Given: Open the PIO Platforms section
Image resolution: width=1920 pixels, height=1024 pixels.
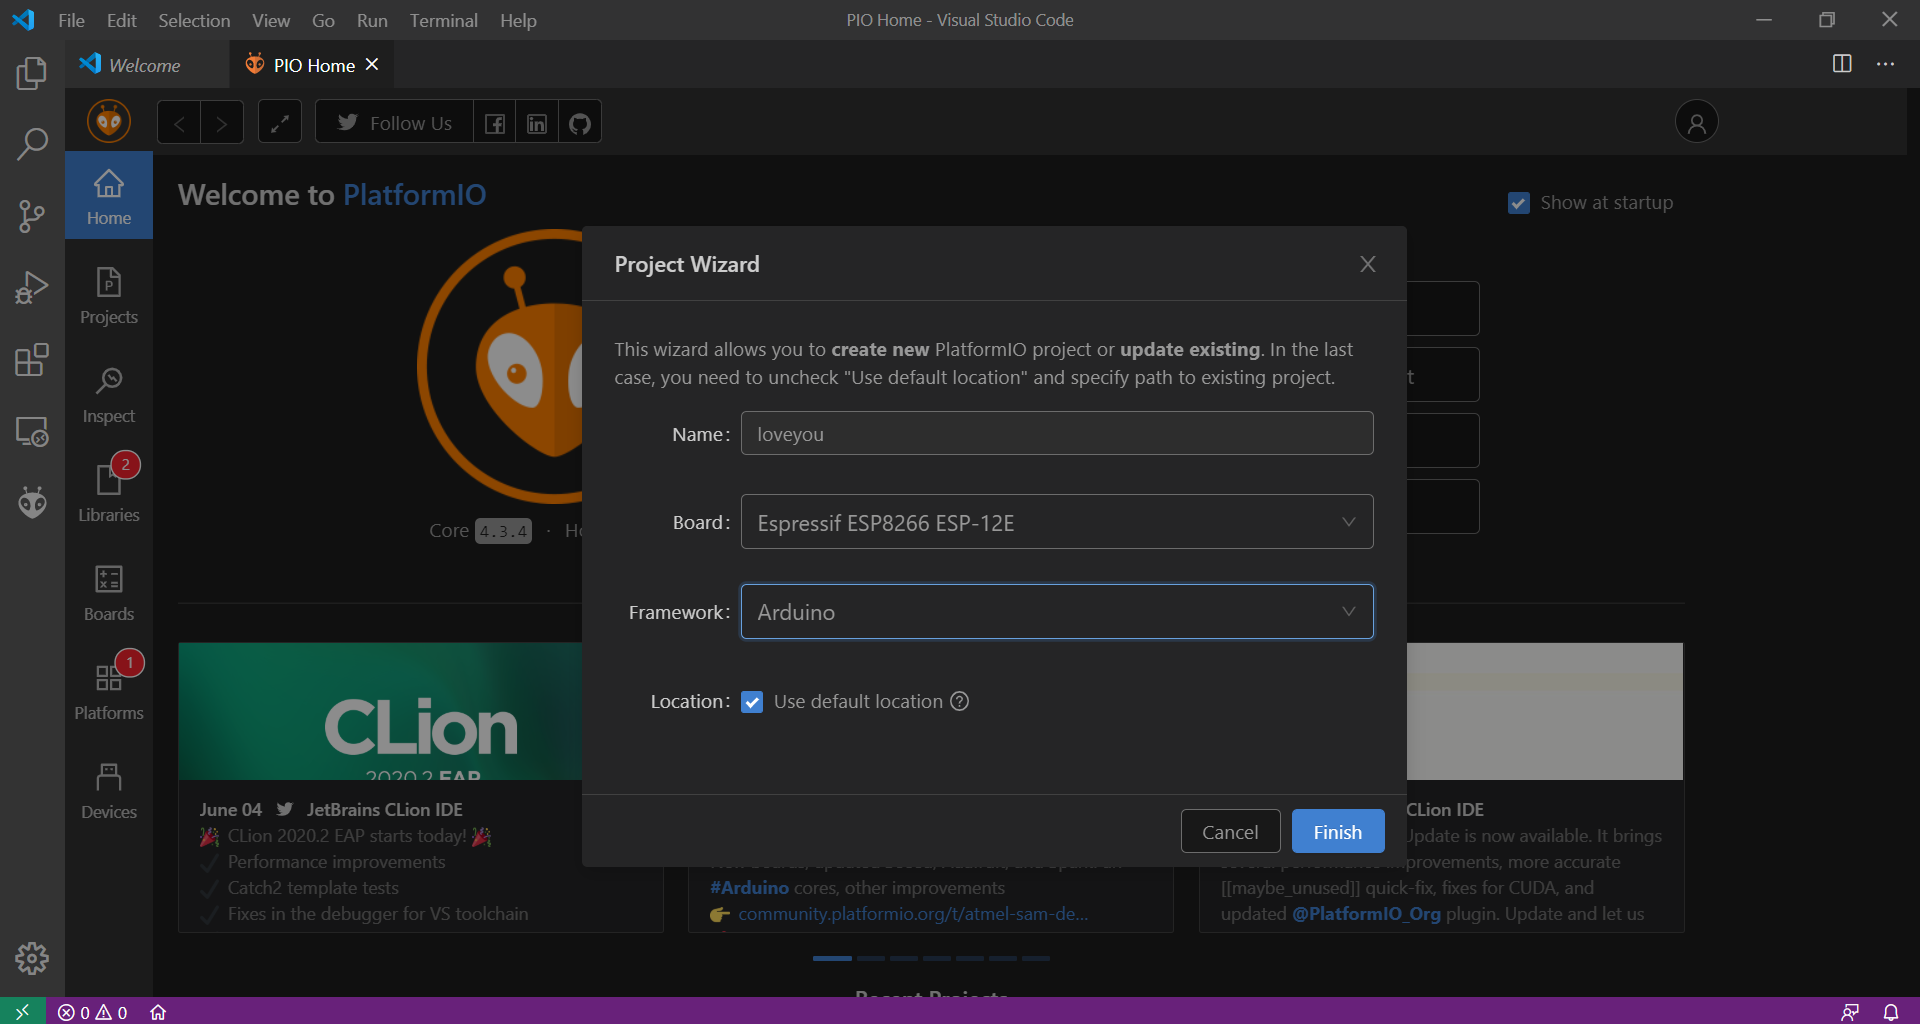Looking at the screenshot, I should pos(109,690).
